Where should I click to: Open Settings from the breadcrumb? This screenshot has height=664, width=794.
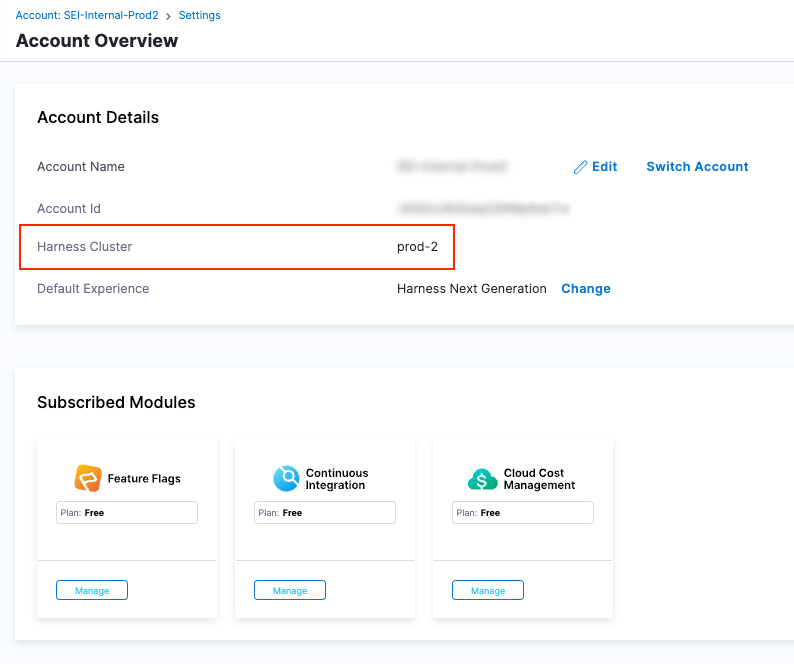coord(200,16)
